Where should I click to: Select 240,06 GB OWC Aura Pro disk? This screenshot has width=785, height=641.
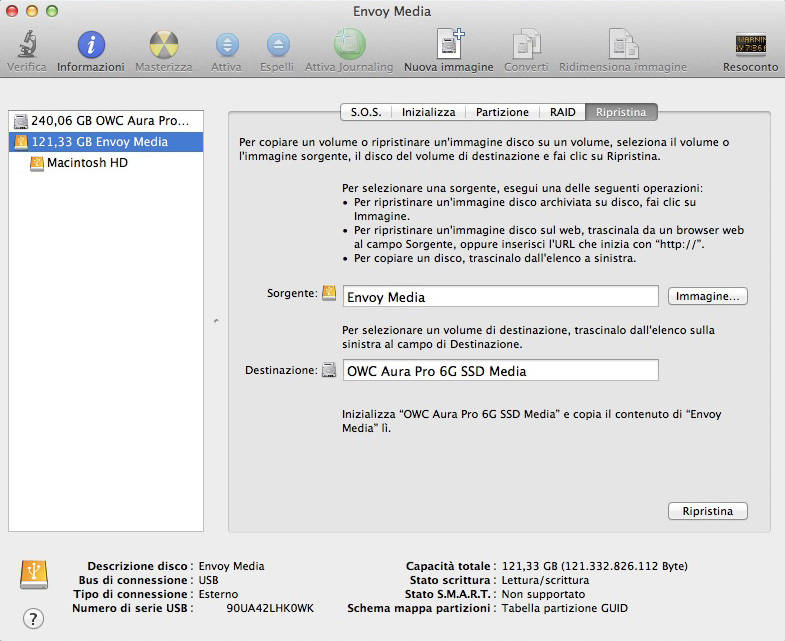[x=106, y=121]
